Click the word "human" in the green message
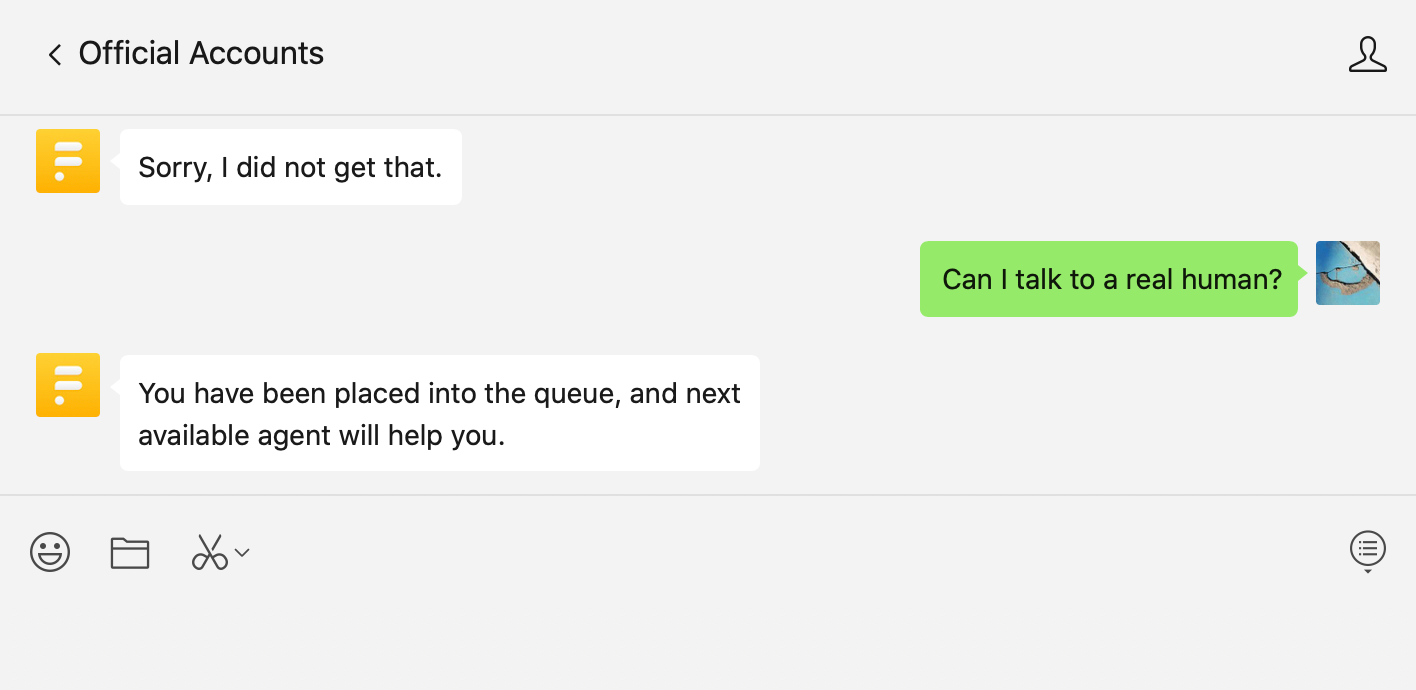1416x690 pixels. click(x=1230, y=279)
